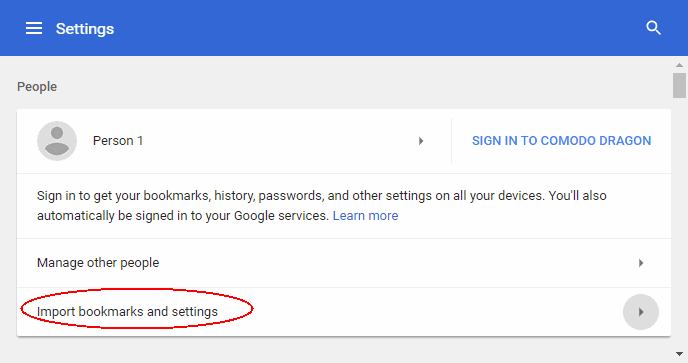Click the vertical scrollbar thumb
The image size is (688, 363).
point(679,86)
